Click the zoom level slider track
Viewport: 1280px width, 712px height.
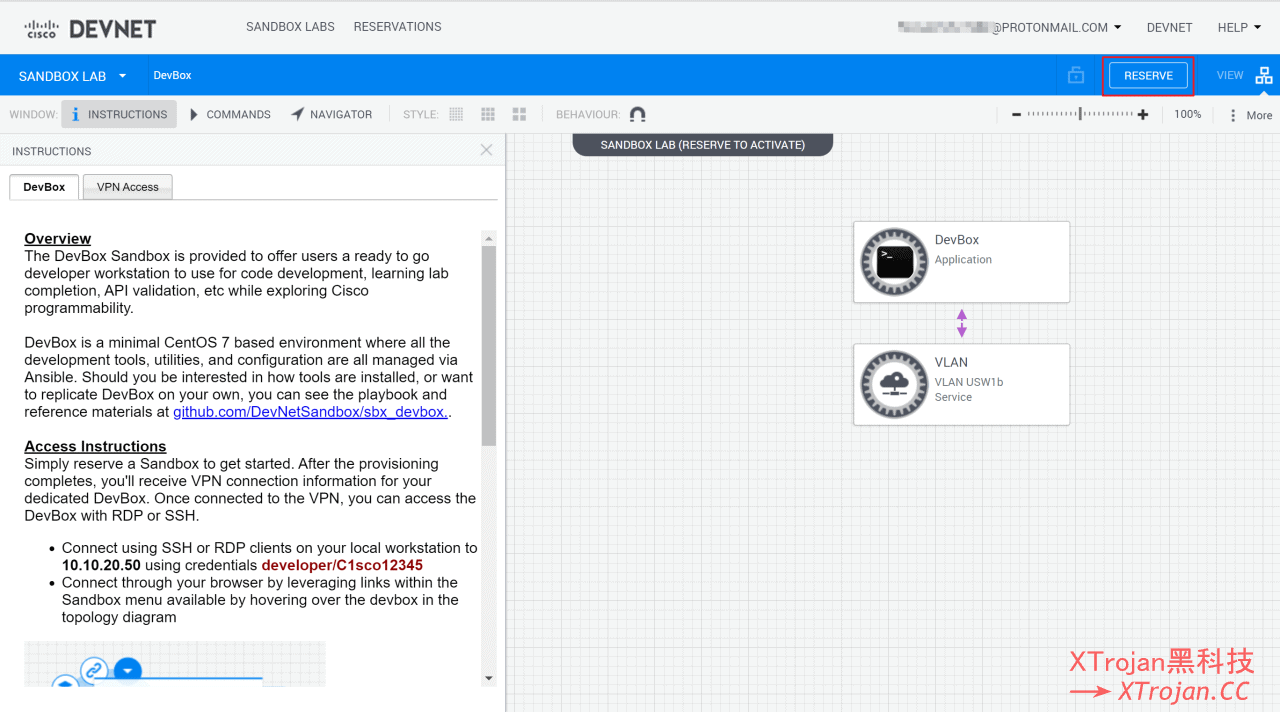[x=1079, y=115]
